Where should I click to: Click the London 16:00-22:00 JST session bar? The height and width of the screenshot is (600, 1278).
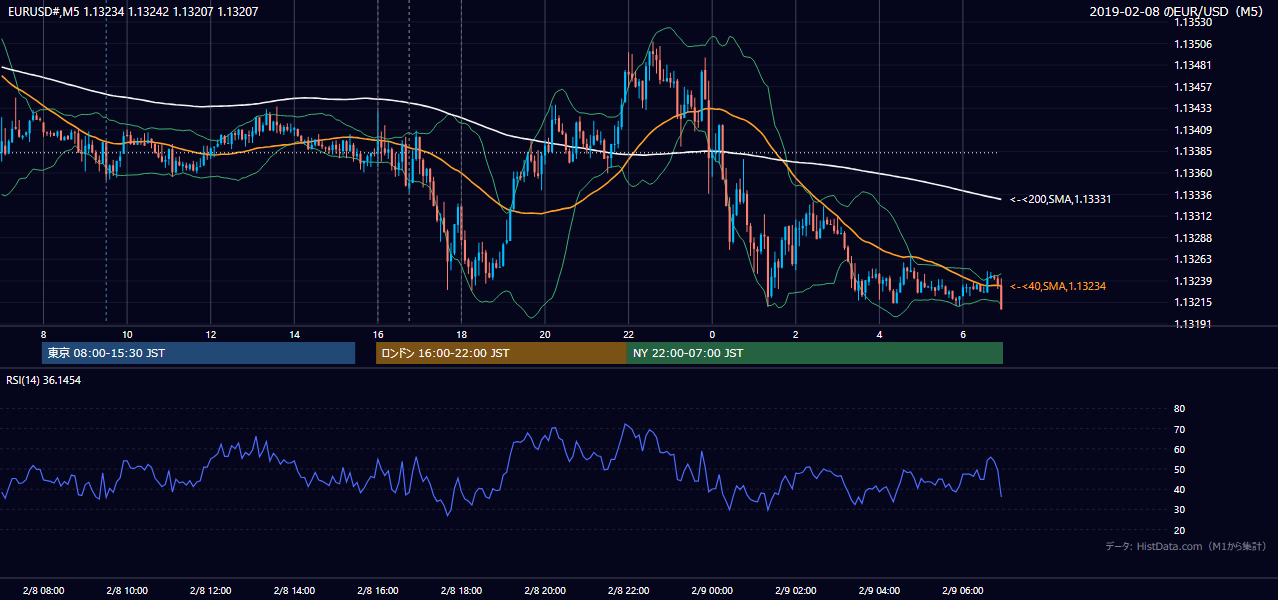(x=501, y=353)
